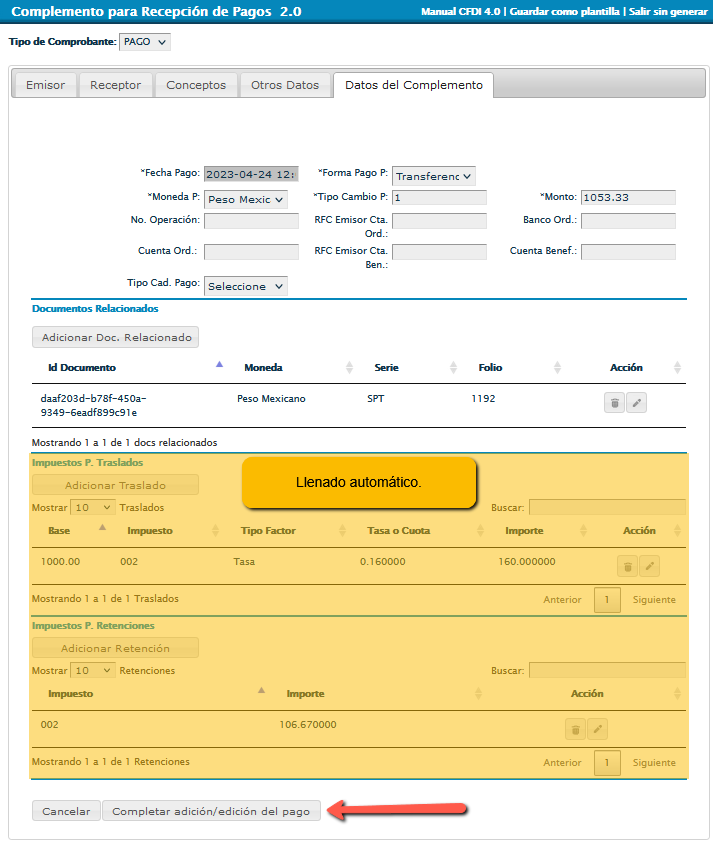Delete the traslado row with base 1000.00
713x842 pixels.
pyautogui.click(x=627, y=567)
